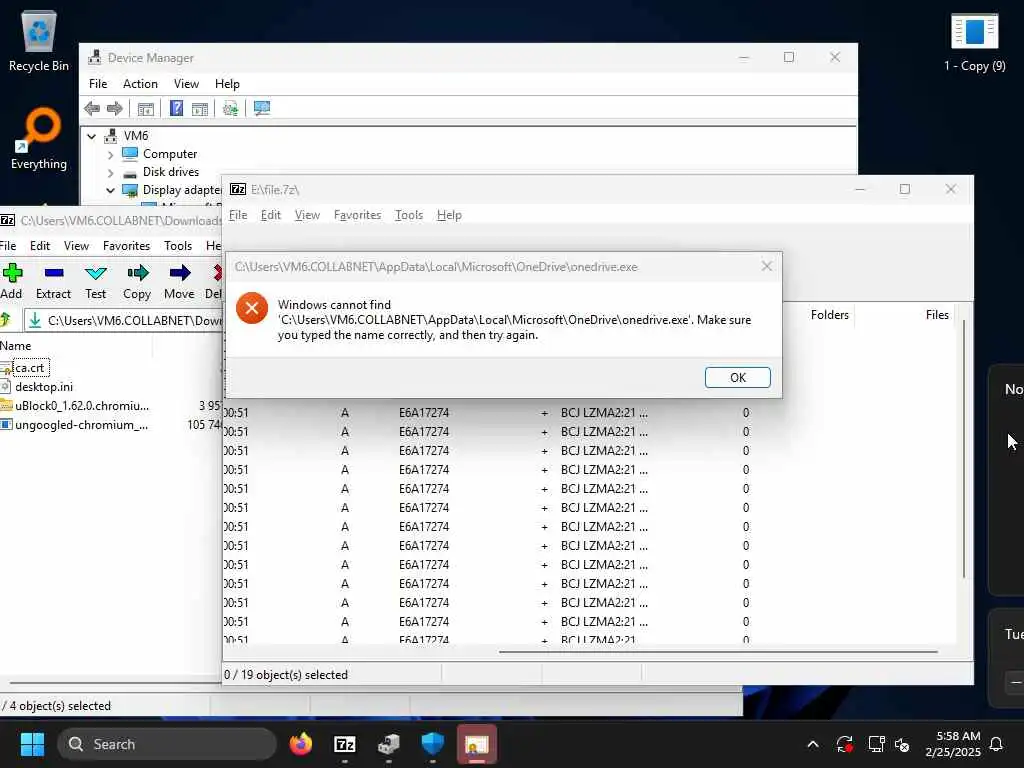Open notifications bell icon
Viewport: 1024px width, 768px height.
(x=997, y=744)
